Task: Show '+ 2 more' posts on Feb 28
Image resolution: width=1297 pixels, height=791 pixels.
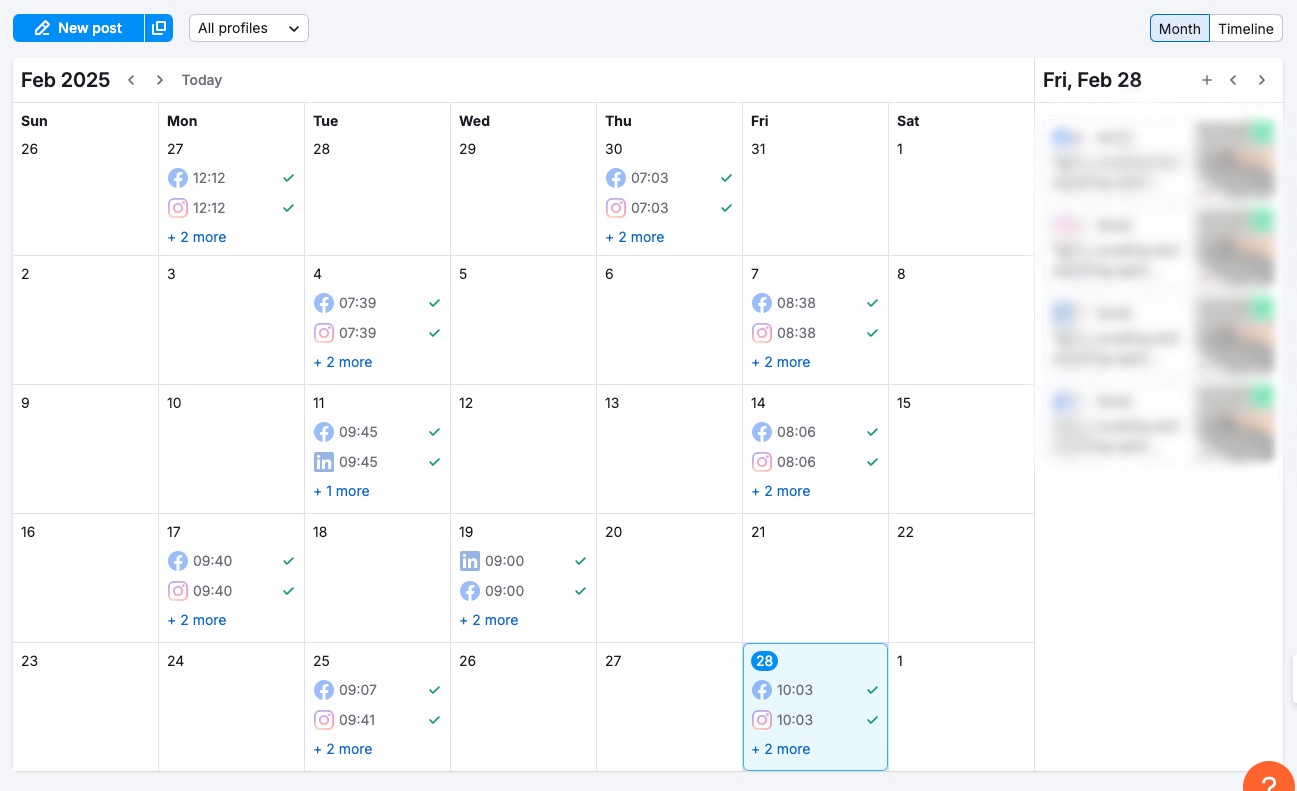Action: coord(781,749)
